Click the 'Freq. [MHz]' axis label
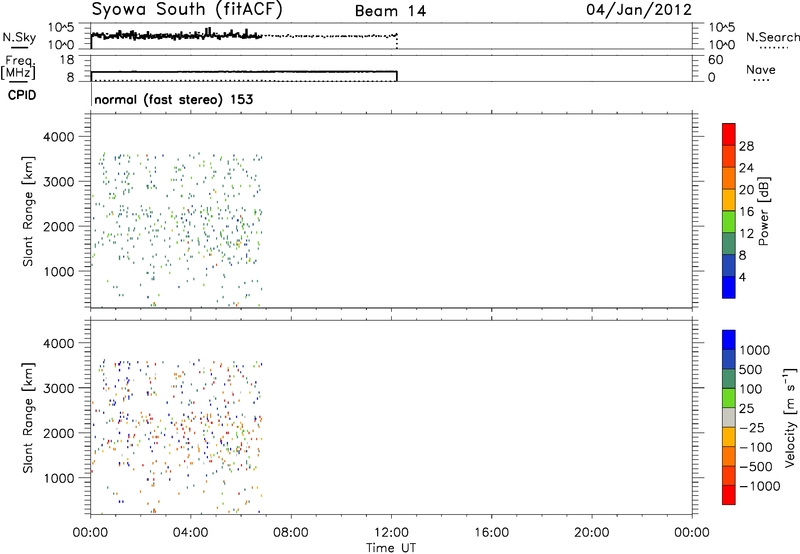This screenshot has height=554, width=800. (19, 67)
